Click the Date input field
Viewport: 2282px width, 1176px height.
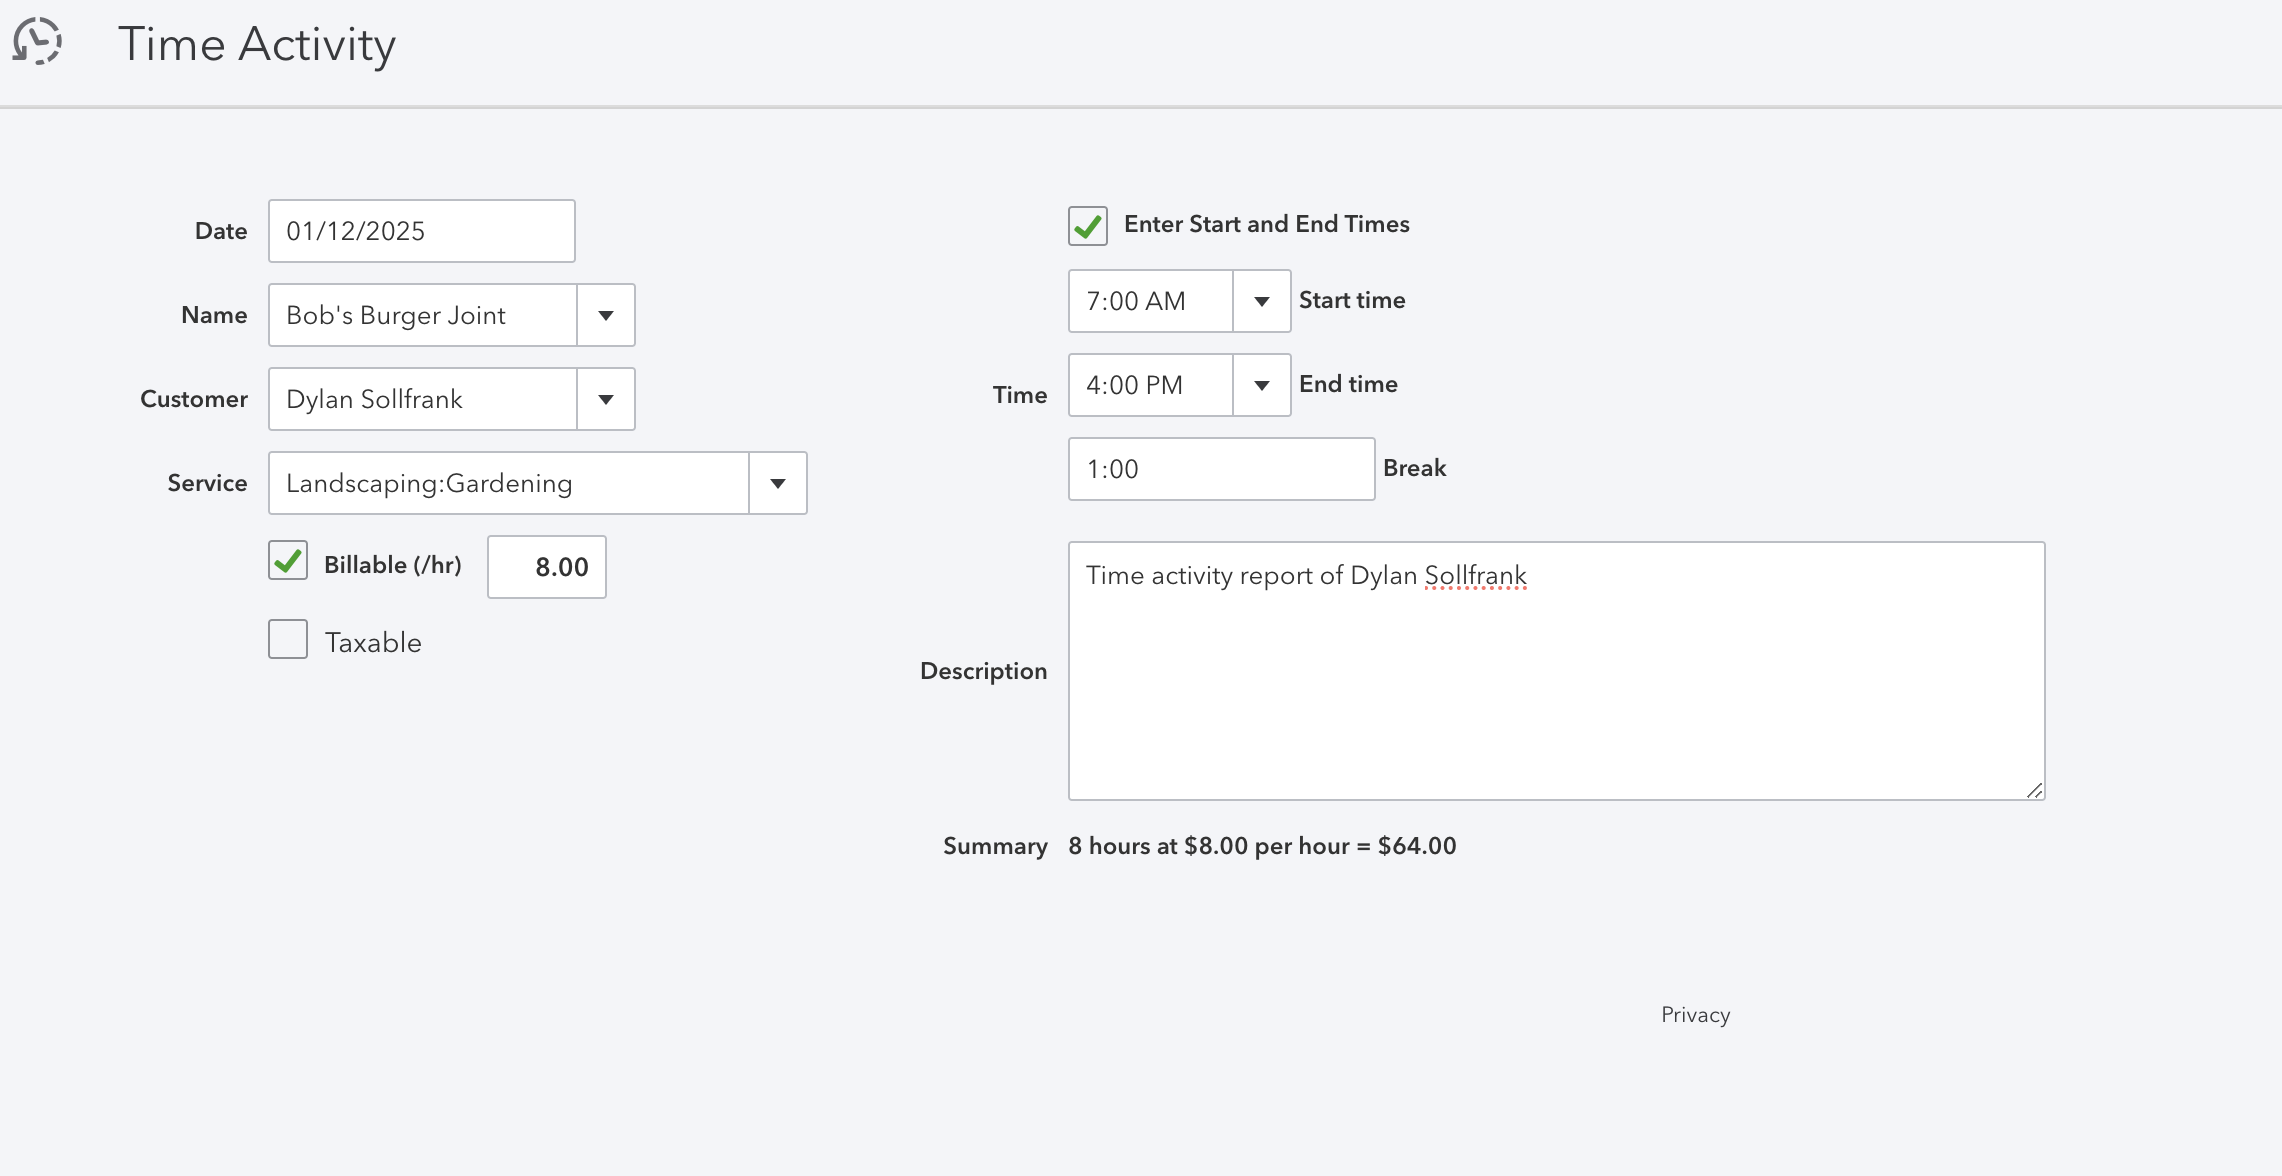coord(421,232)
